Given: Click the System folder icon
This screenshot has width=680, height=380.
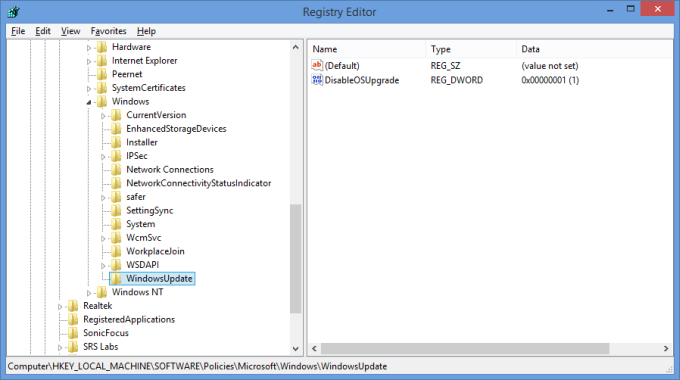Looking at the screenshot, I should tap(116, 224).
